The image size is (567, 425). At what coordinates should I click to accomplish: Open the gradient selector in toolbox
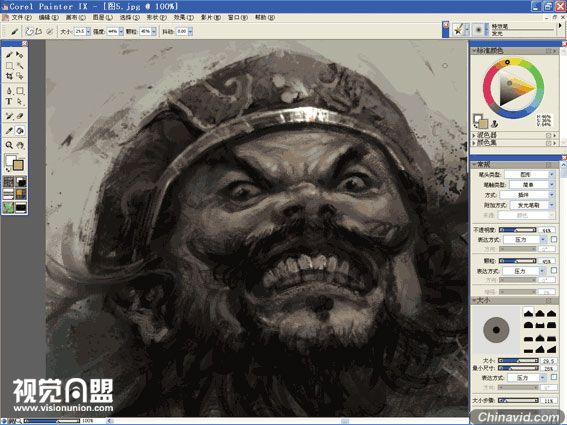pos(21,182)
